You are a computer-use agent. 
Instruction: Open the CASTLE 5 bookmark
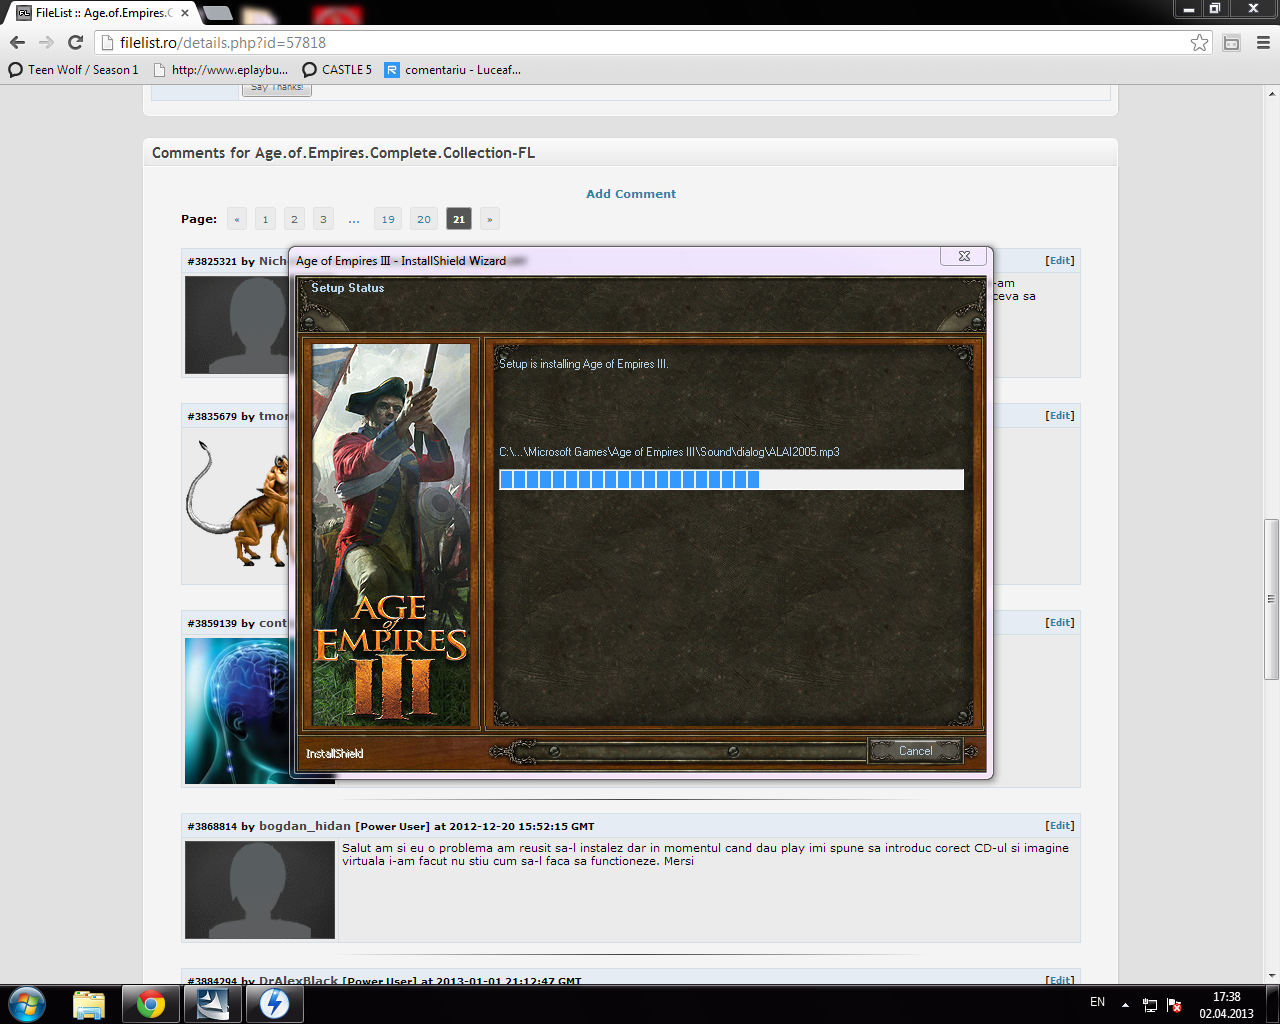click(337, 70)
